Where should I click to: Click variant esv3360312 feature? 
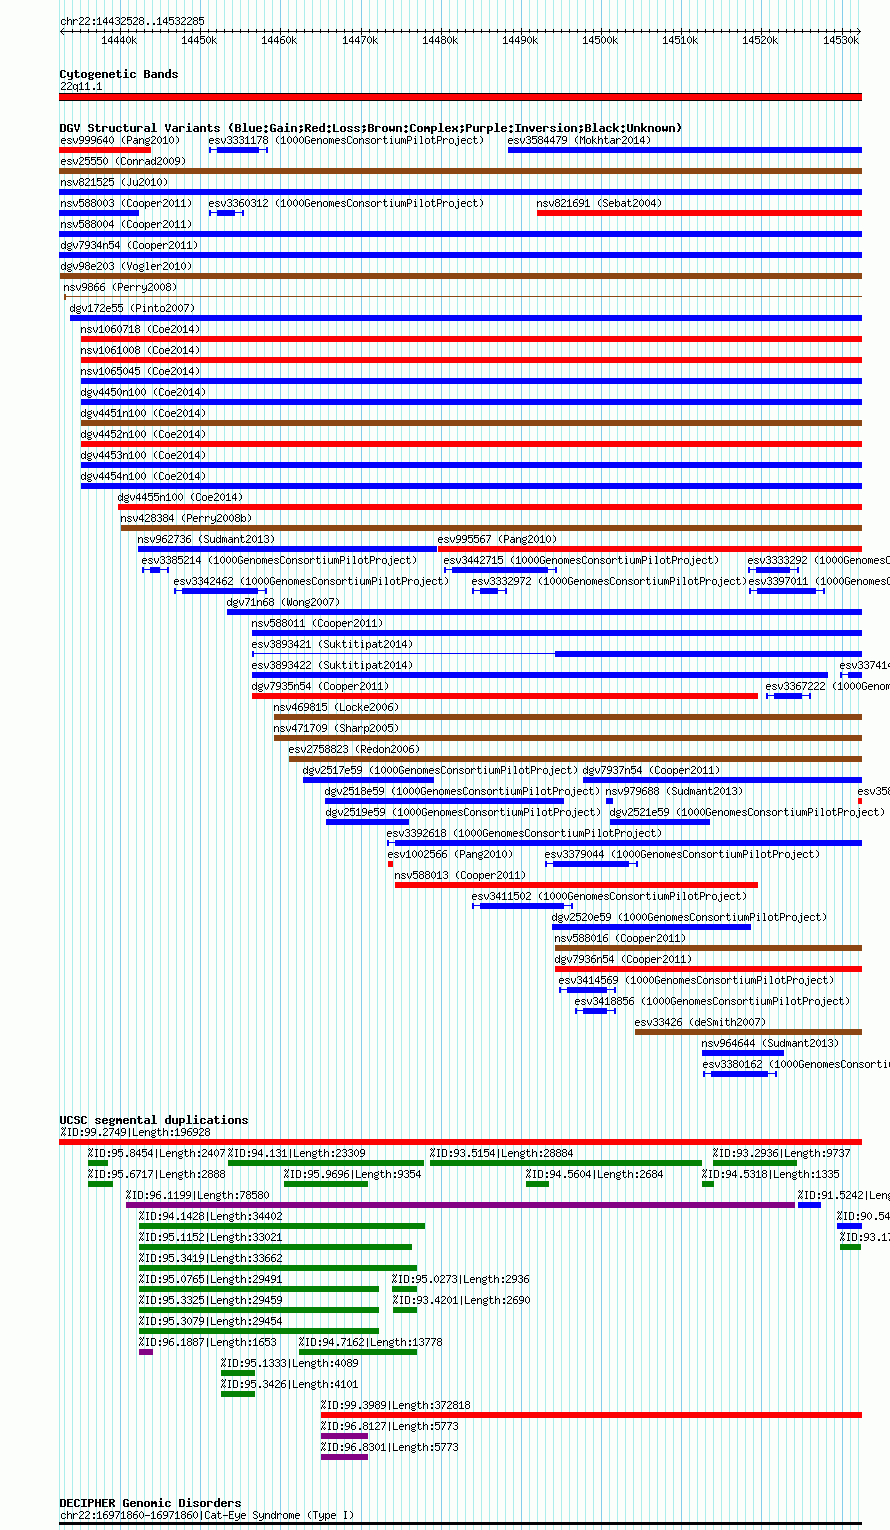pyautogui.click(x=226, y=213)
